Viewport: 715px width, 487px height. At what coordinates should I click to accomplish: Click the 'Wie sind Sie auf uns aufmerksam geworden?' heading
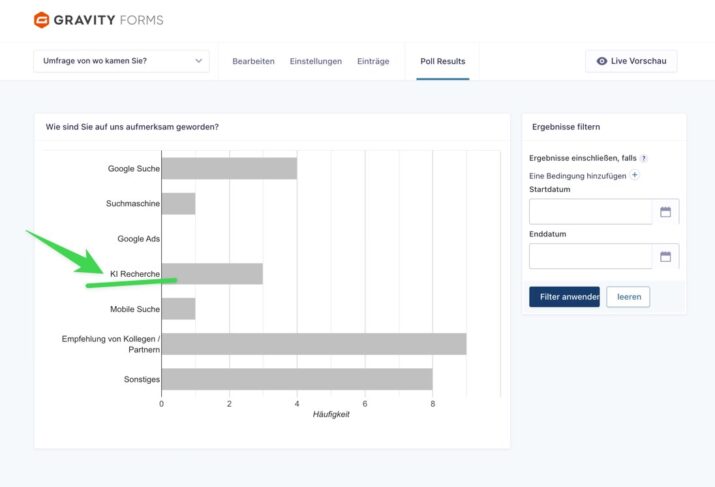[x=132, y=127]
